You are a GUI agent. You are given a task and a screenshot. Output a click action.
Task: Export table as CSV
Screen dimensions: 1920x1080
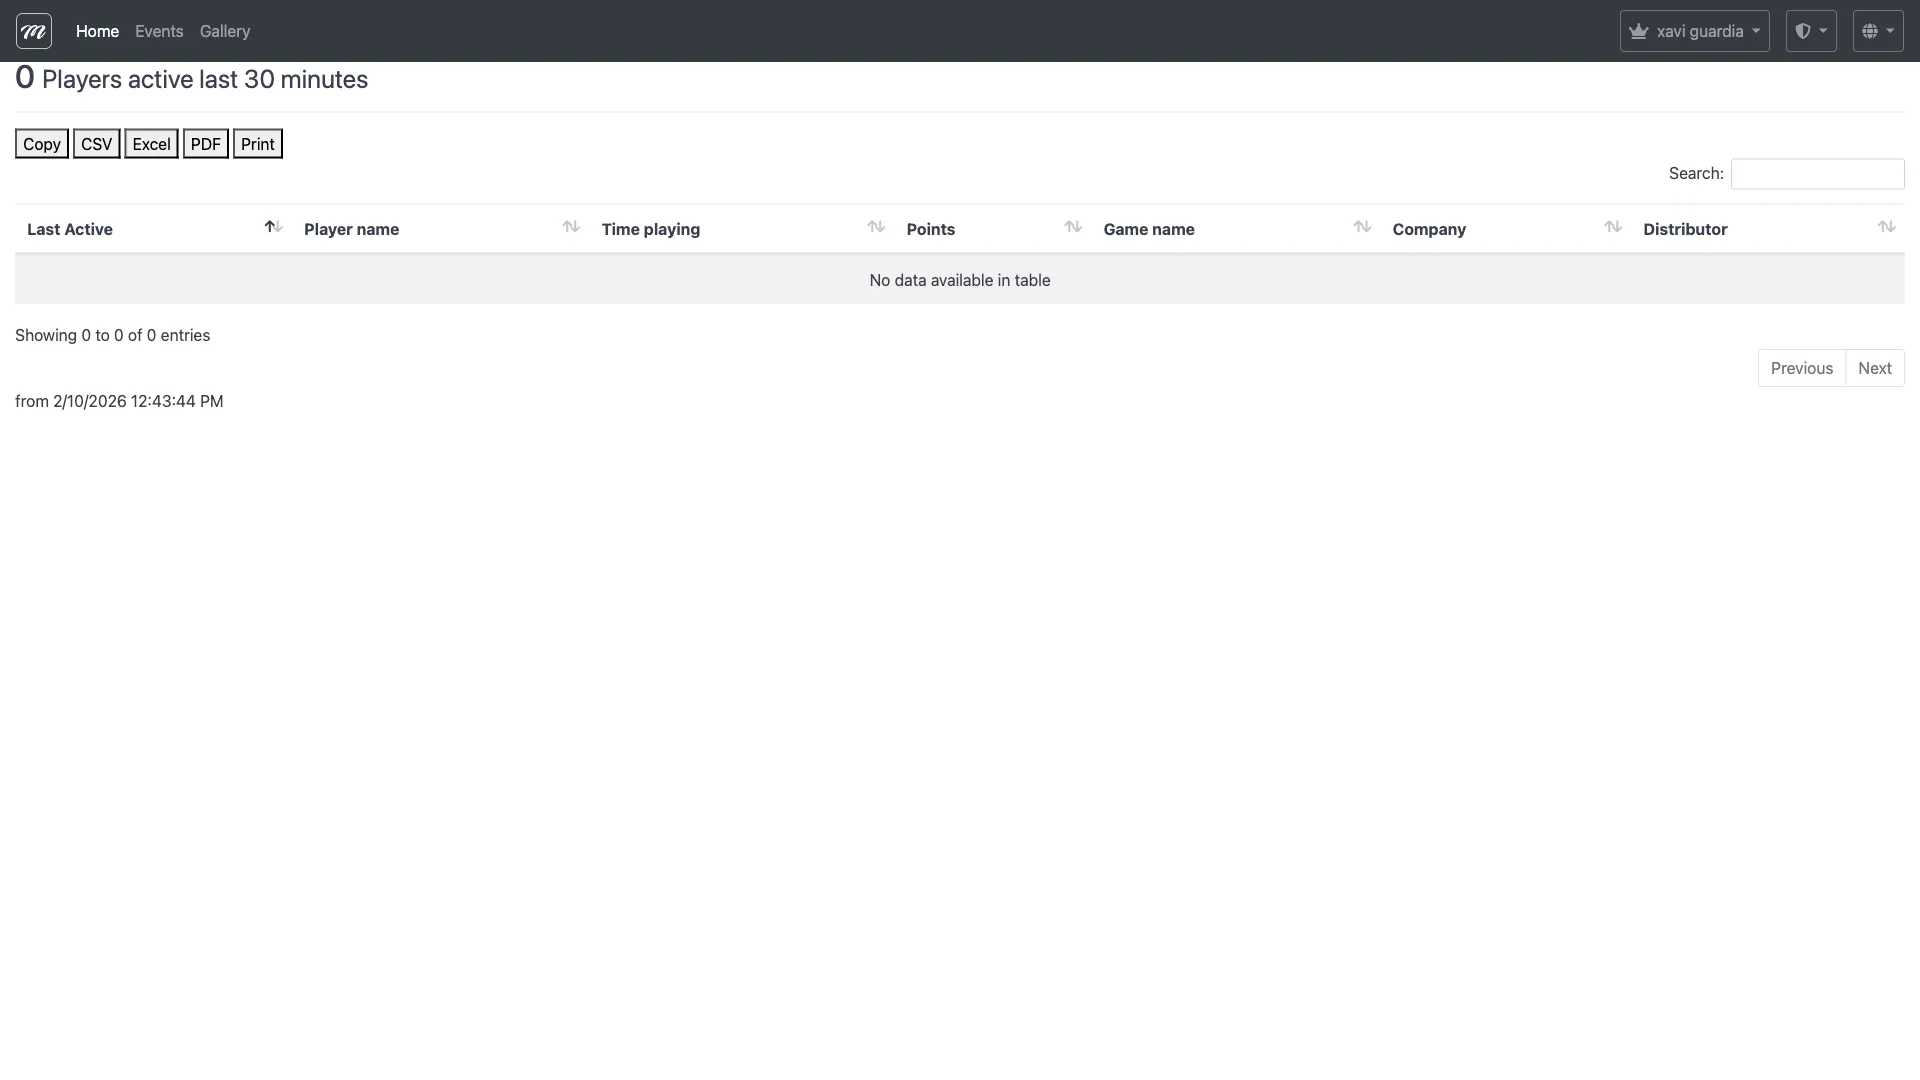[x=96, y=144]
